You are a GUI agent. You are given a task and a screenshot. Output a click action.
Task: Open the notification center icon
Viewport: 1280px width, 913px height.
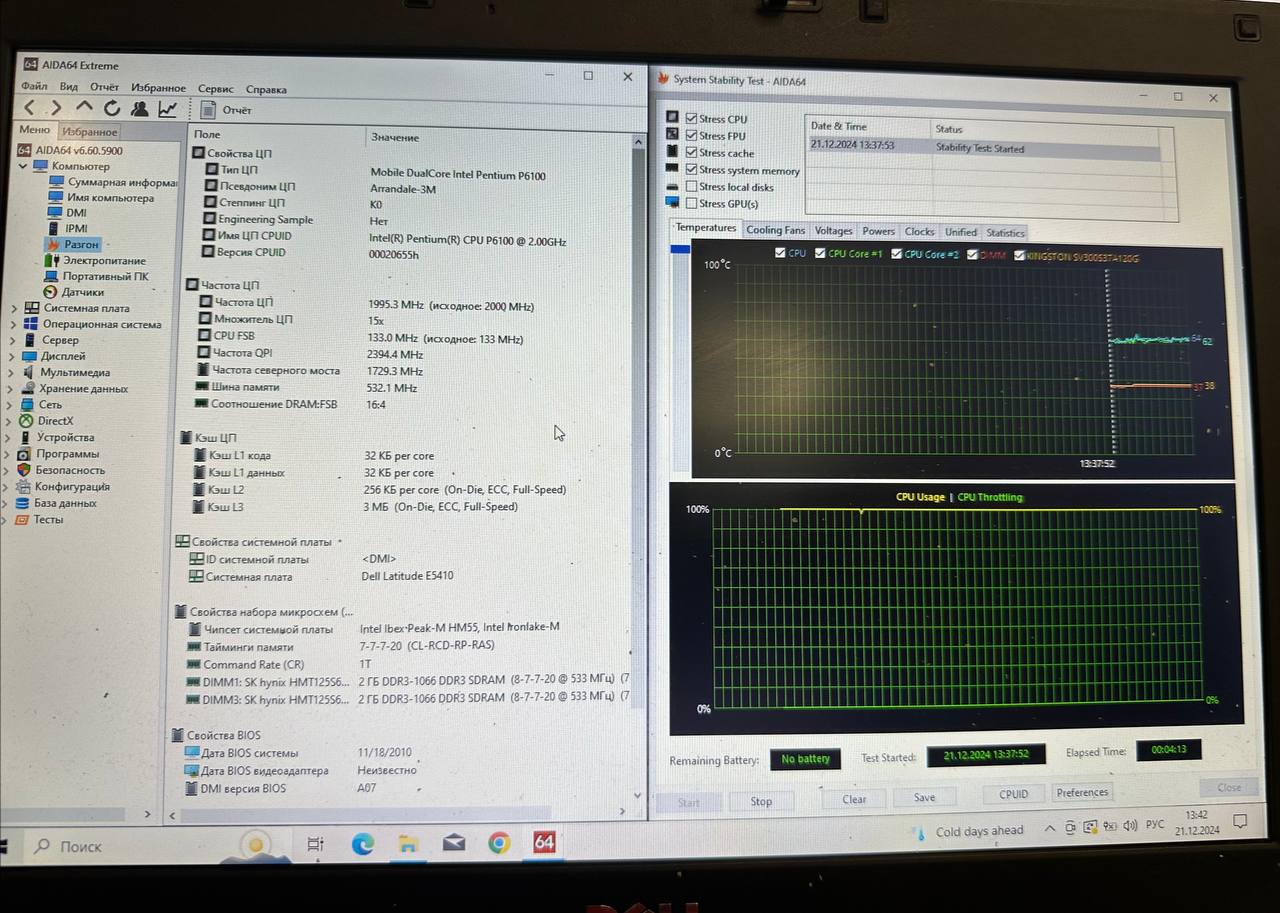1240,823
